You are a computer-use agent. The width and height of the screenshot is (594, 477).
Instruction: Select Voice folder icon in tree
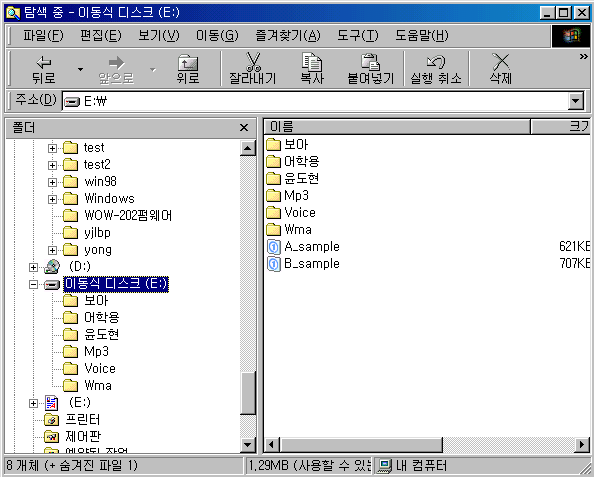[70, 369]
